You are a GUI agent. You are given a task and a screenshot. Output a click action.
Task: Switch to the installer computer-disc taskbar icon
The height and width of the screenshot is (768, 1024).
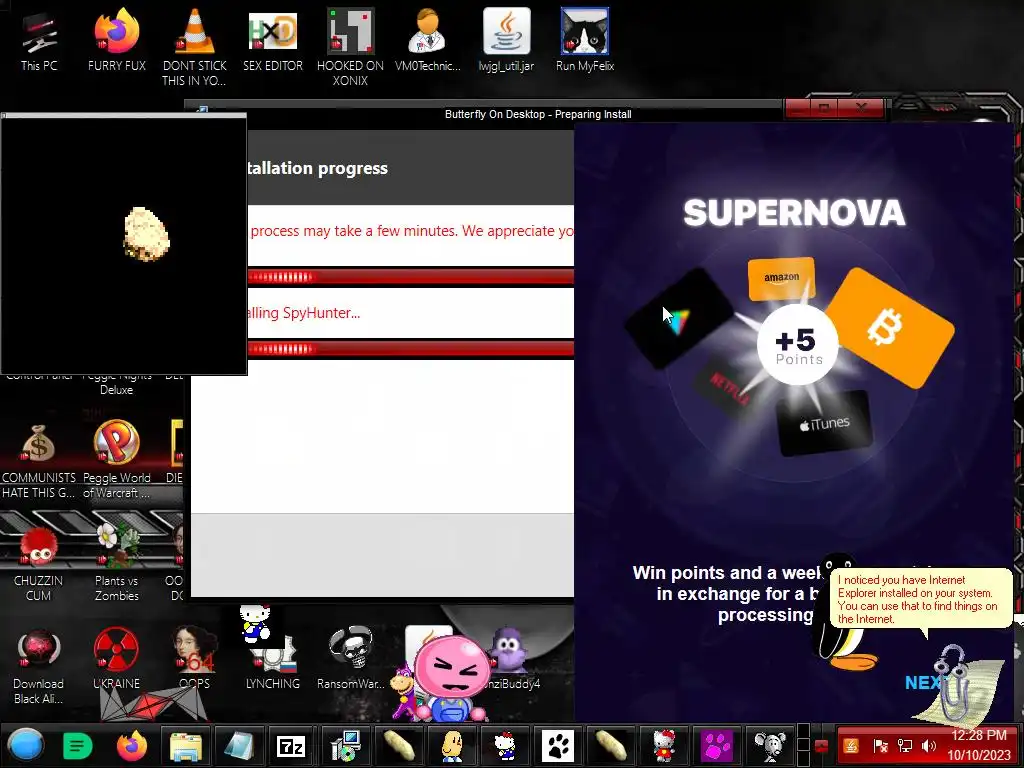[x=345, y=745]
